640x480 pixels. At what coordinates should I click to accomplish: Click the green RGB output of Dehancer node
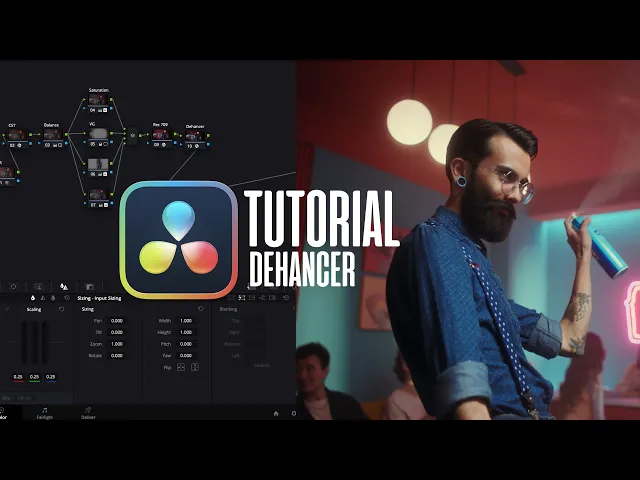pyautogui.click(x=208, y=136)
